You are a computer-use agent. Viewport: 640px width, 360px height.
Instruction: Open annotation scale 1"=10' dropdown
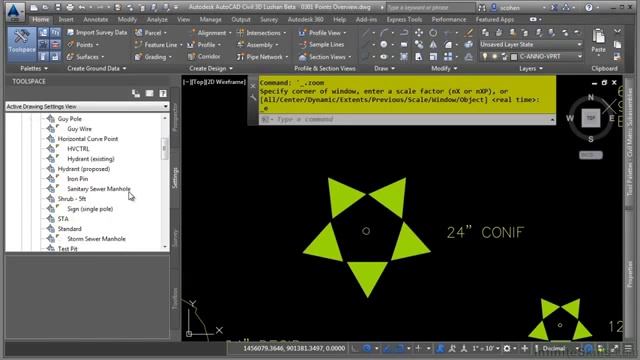[x=486, y=349]
